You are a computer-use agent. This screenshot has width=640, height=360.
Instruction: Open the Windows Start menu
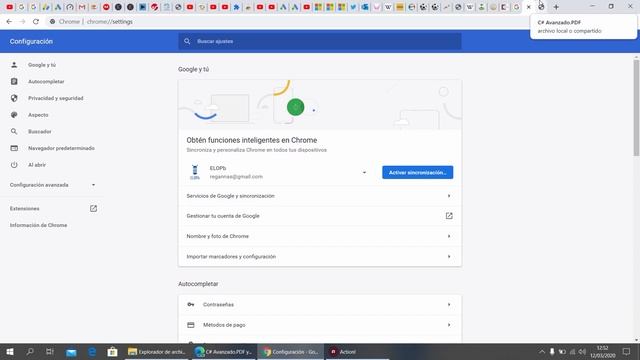tap(10, 351)
